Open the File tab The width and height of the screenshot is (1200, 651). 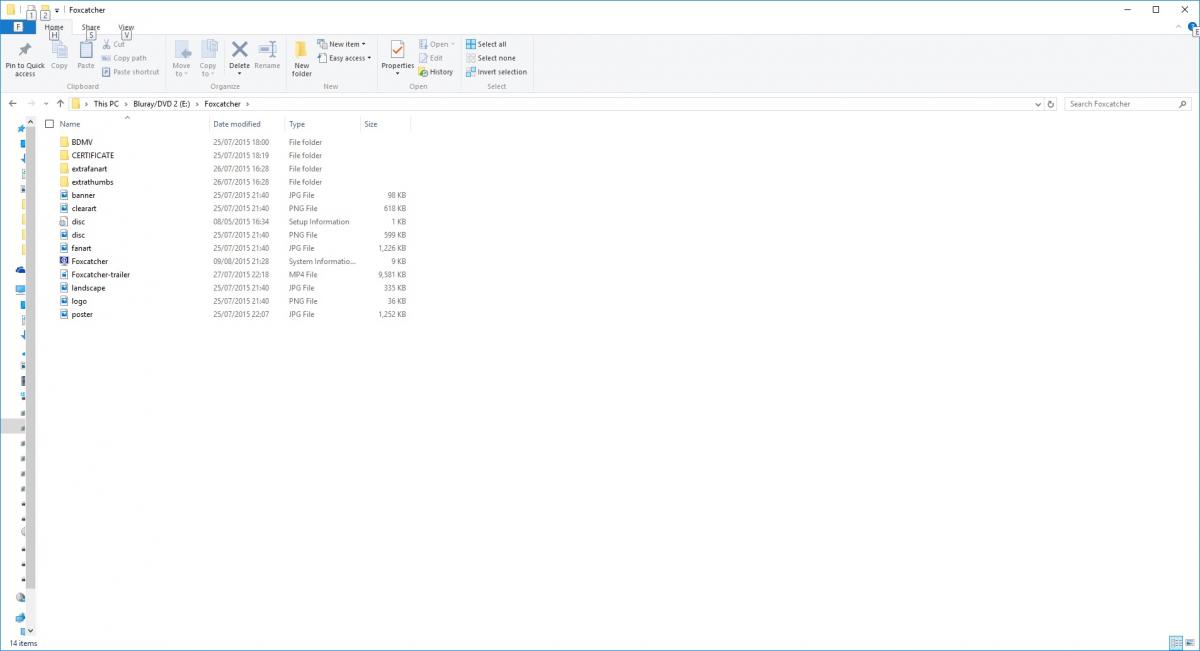tap(18, 27)
